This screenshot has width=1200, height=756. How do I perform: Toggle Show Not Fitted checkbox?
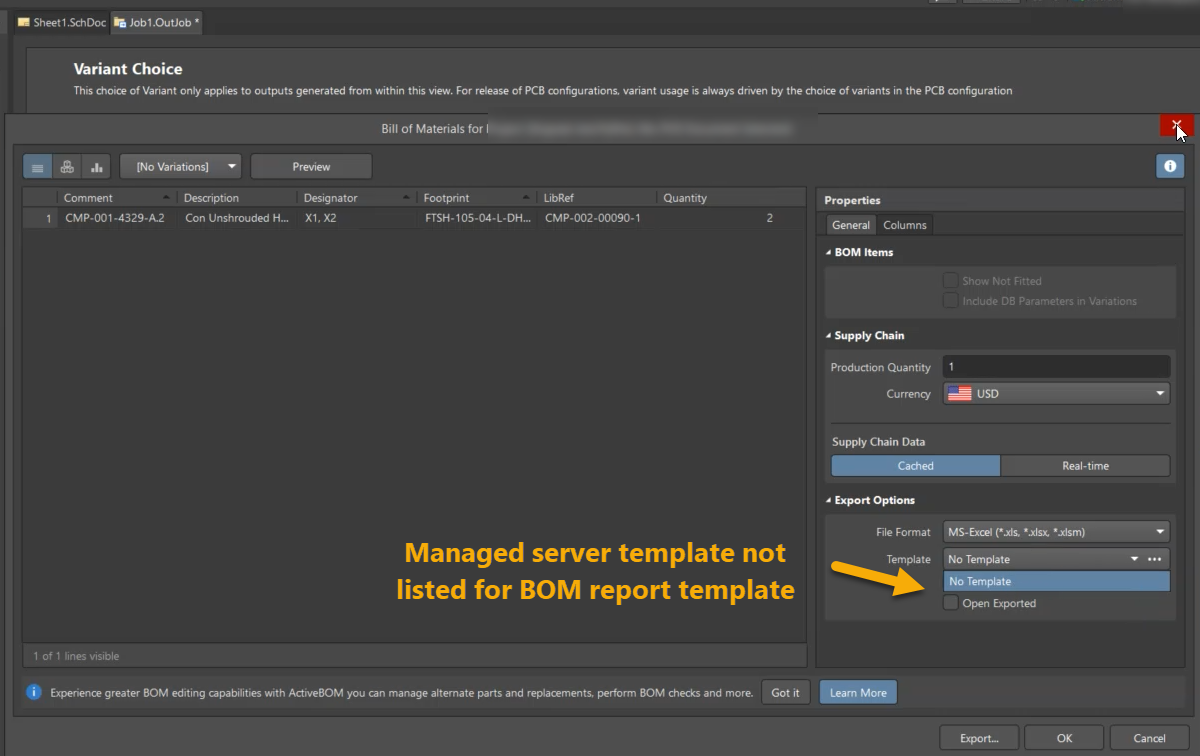(x=950, y=281)
